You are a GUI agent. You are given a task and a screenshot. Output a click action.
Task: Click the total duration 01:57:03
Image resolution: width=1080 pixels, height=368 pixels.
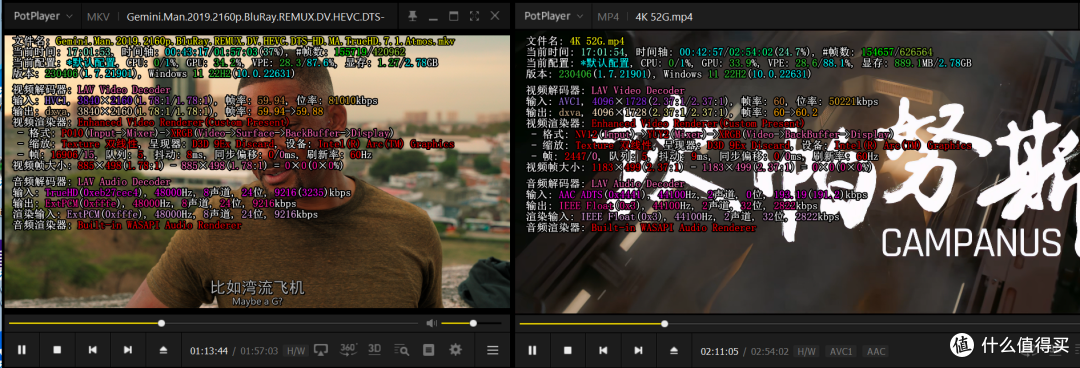pyautogui.click(x=259, y=351)
